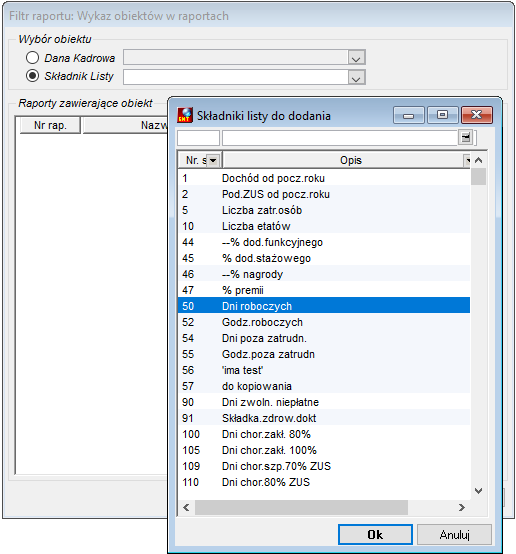Select row 'Dochód od pocz.roku'

[324, 178]
